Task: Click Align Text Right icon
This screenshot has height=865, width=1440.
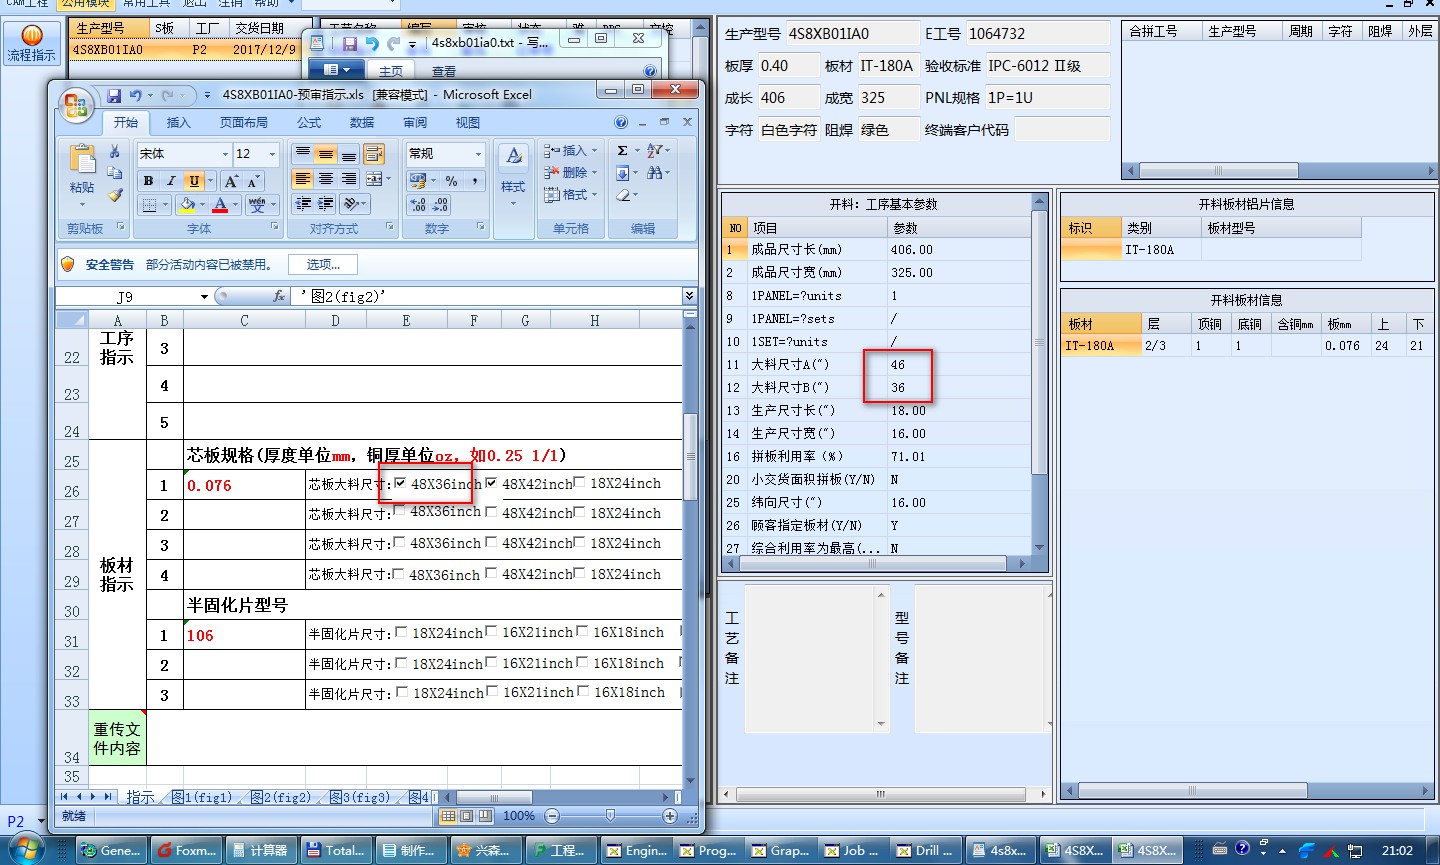Action: click(349, 179)
